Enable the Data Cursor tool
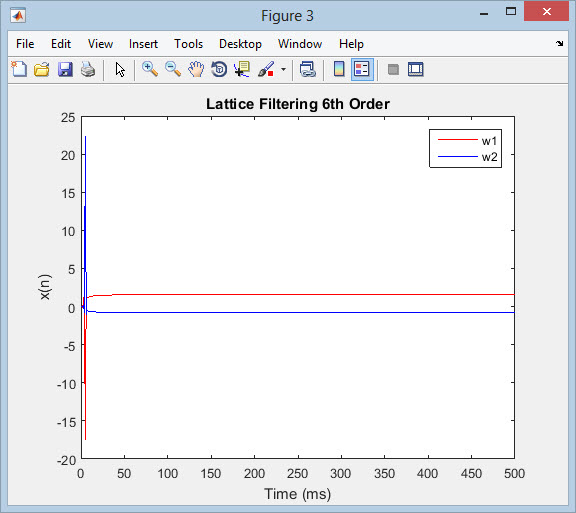Screen dimensions: 576x513 (x=242, y=69)
